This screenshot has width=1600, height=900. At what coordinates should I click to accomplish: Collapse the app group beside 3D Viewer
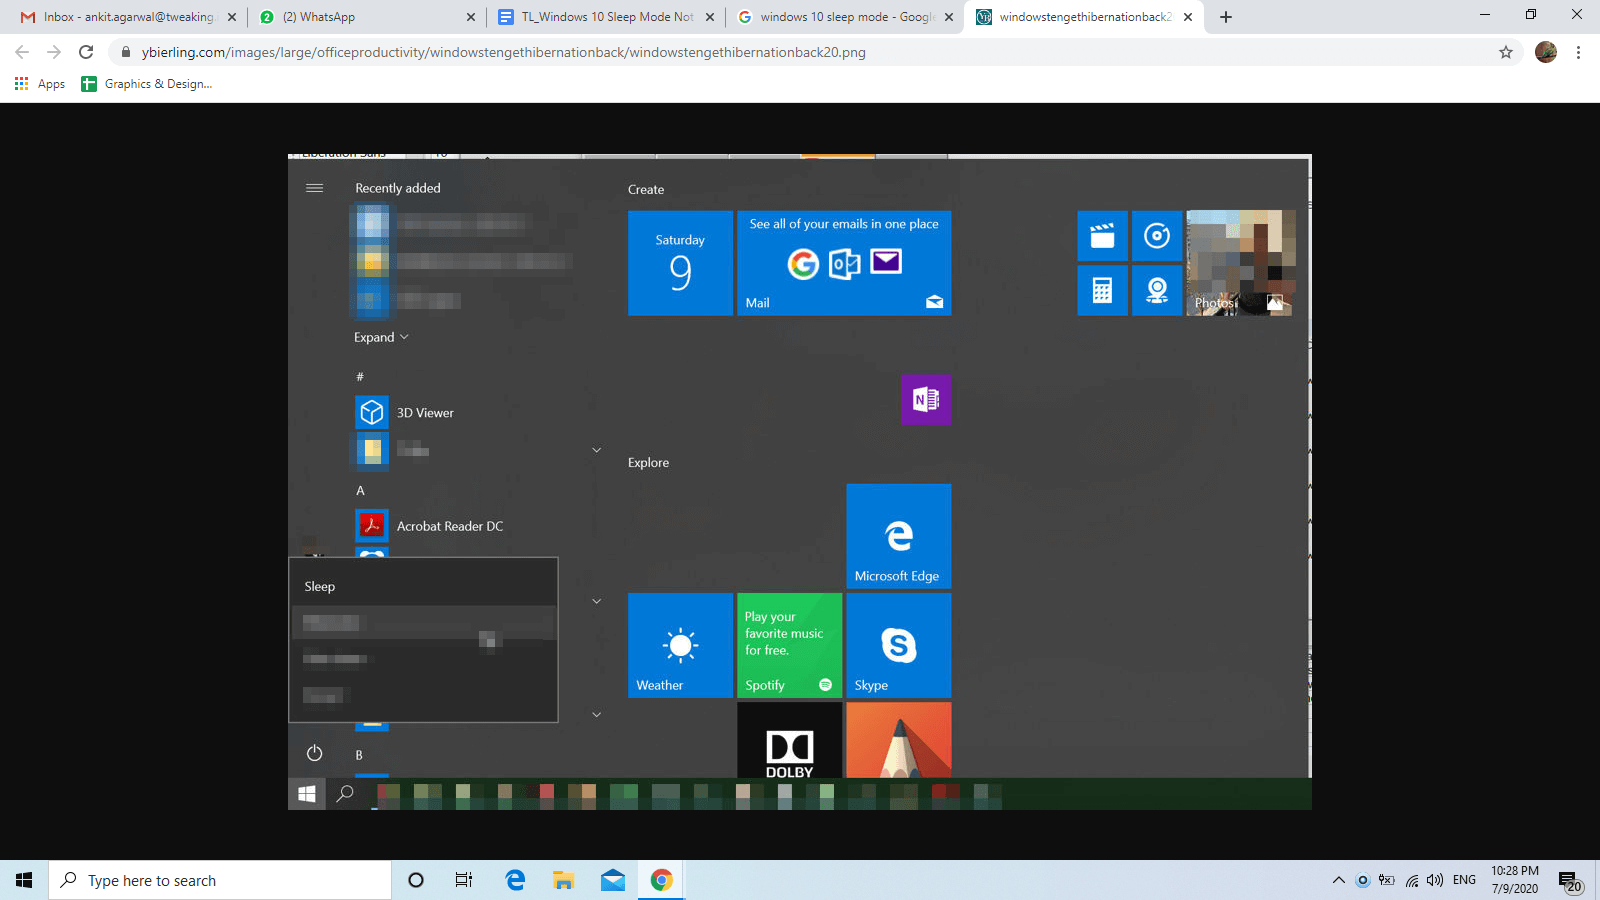click(596, 449)
